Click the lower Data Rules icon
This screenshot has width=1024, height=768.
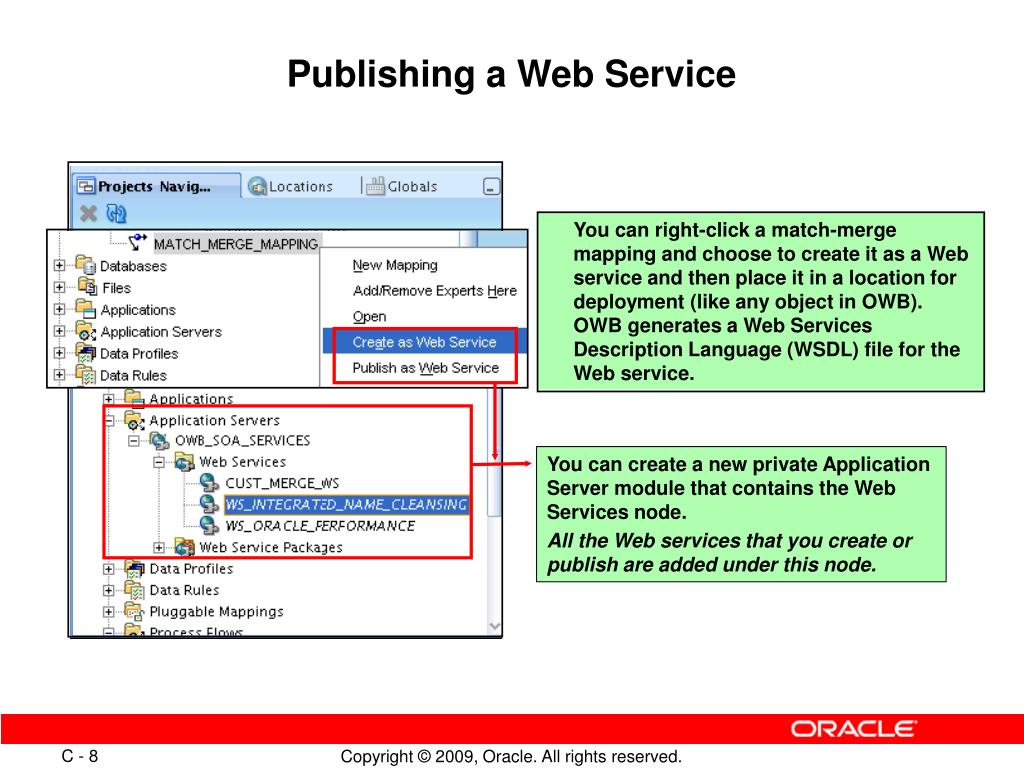tap(135, 590)
